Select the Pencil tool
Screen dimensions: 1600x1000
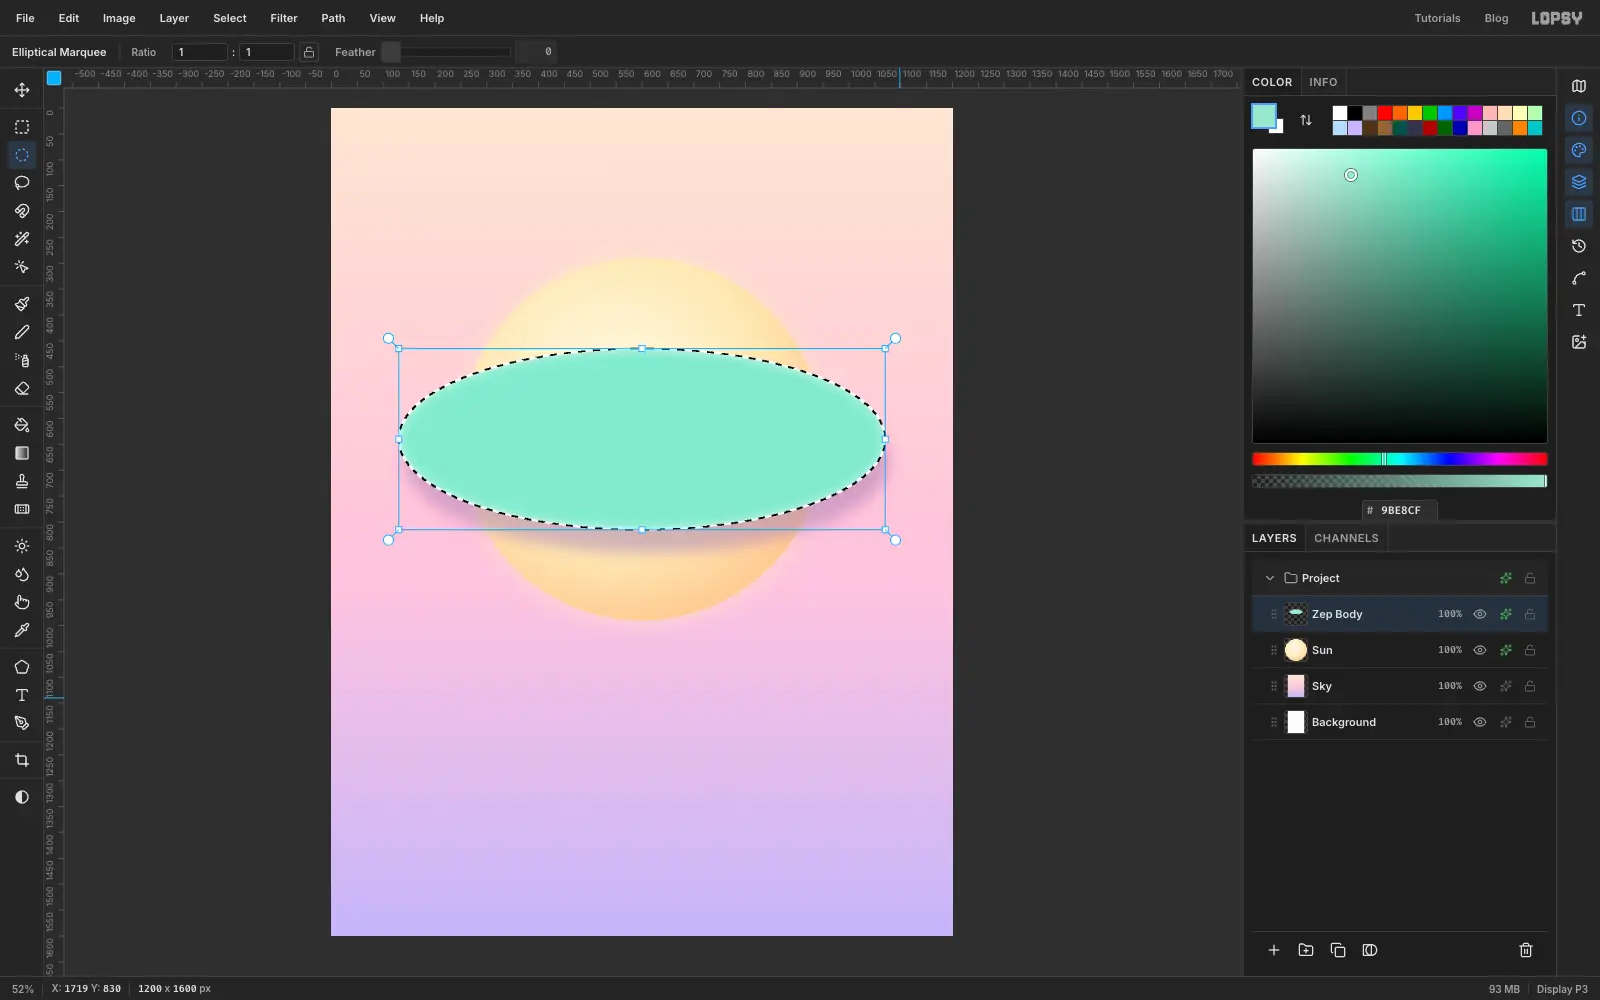coord(22,332)
